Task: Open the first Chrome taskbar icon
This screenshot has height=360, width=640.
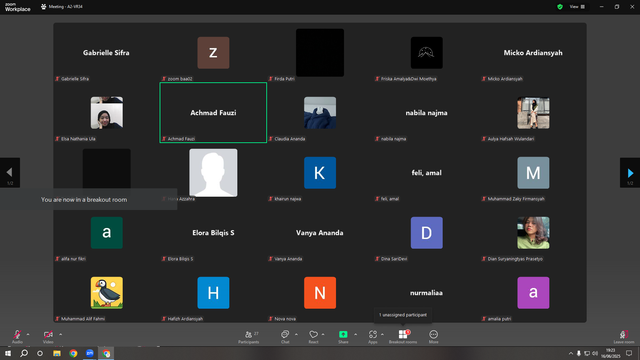Action: click(73, 353)
